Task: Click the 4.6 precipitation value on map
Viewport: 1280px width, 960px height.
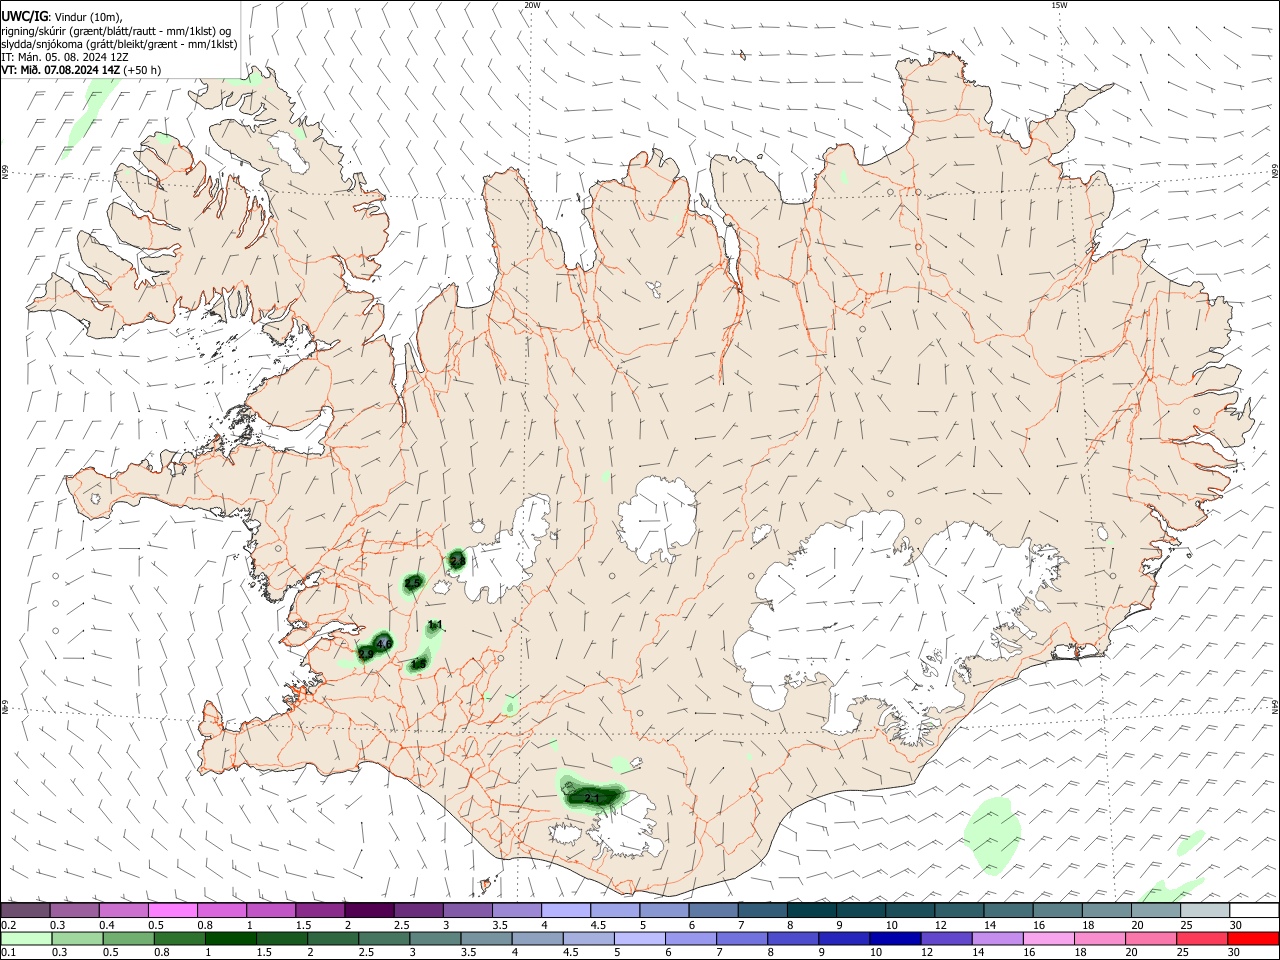Action: 384,643
